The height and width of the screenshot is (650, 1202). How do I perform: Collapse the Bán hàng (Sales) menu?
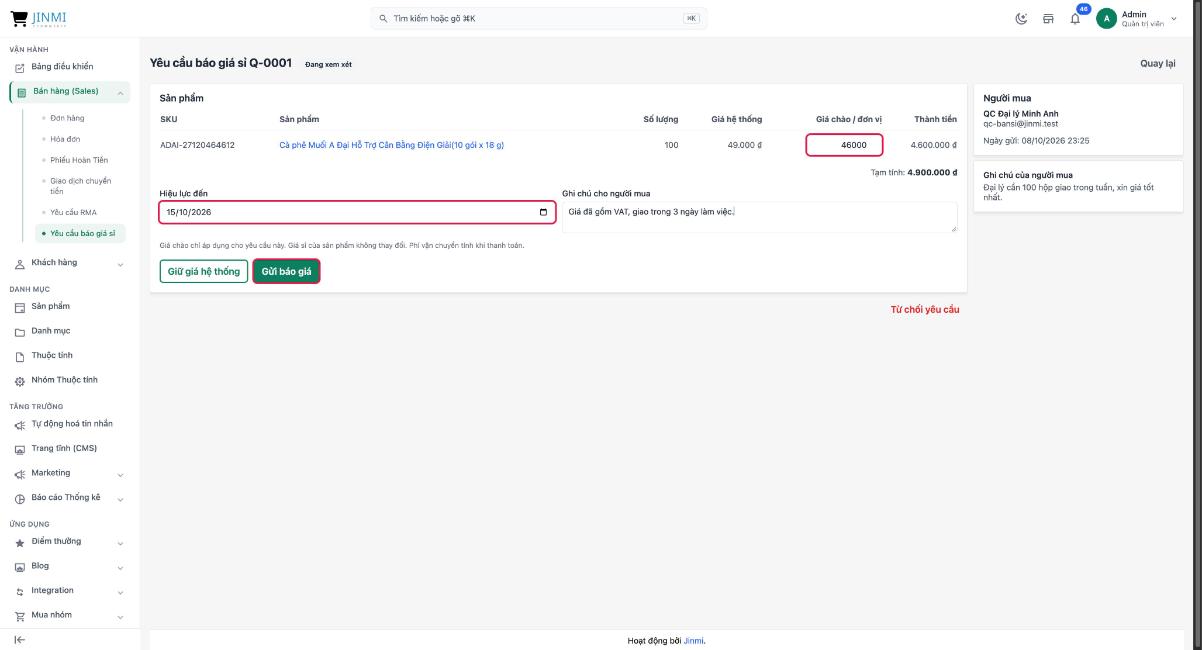(x=121, y=93)
